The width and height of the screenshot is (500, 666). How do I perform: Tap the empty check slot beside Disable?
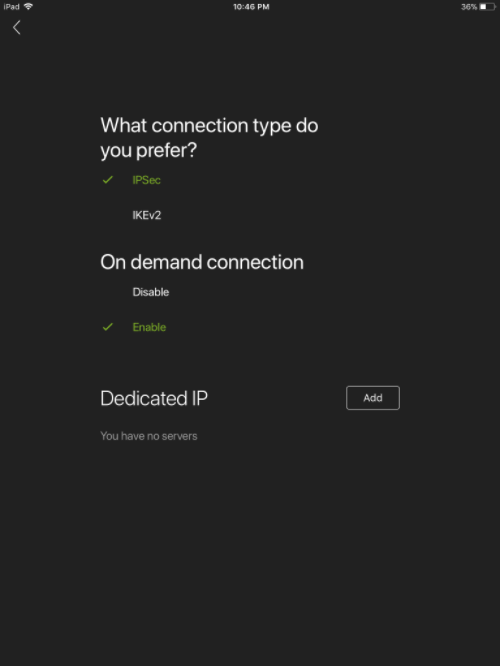tap(107, 292)
